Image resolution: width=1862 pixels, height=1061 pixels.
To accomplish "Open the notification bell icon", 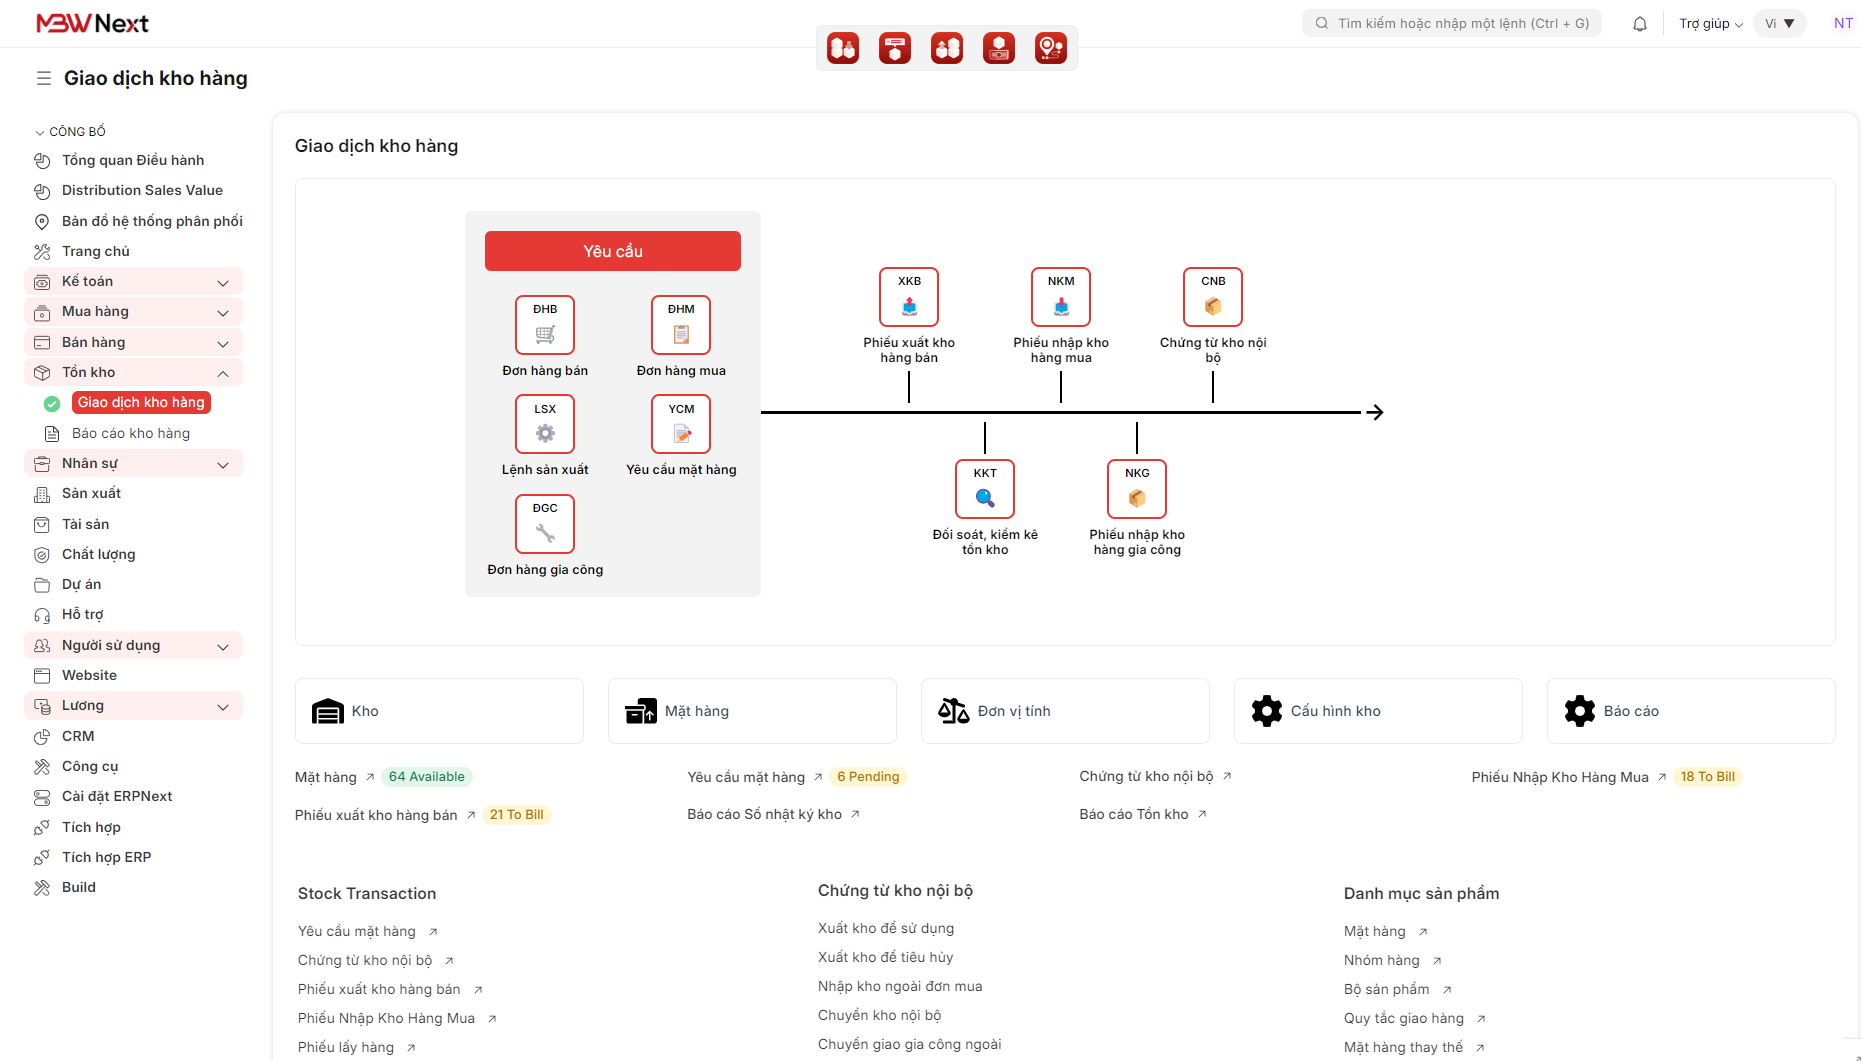I will click(x=1640, y=24).
